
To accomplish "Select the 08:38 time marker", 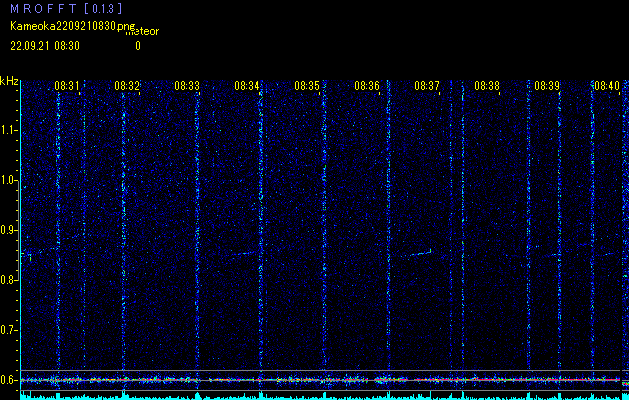I will tap(487, 86).
